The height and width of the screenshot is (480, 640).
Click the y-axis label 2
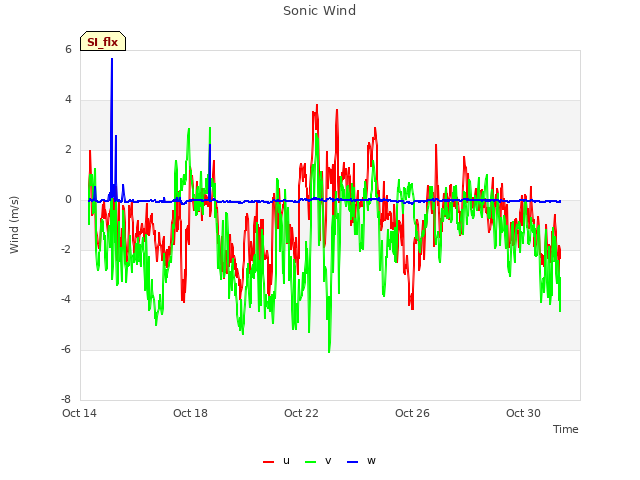click(x=68, y=150)
